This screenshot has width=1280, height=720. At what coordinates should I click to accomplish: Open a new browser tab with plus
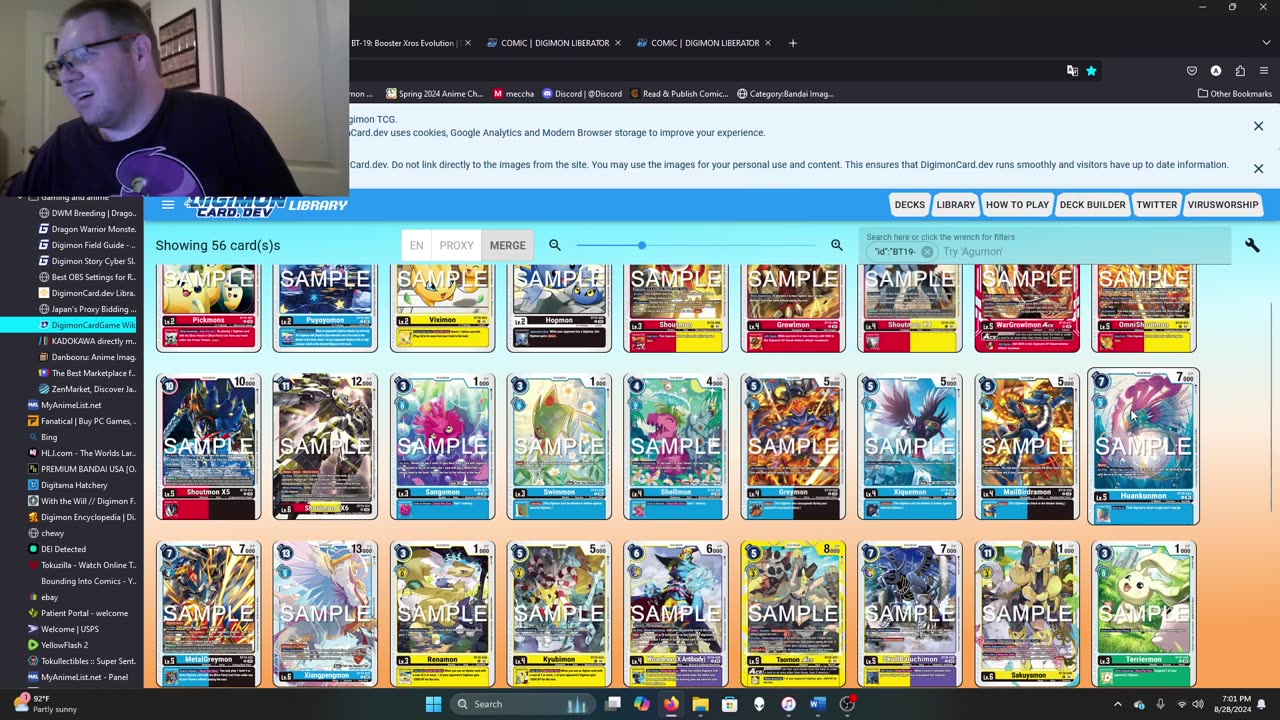click(792, 43)
